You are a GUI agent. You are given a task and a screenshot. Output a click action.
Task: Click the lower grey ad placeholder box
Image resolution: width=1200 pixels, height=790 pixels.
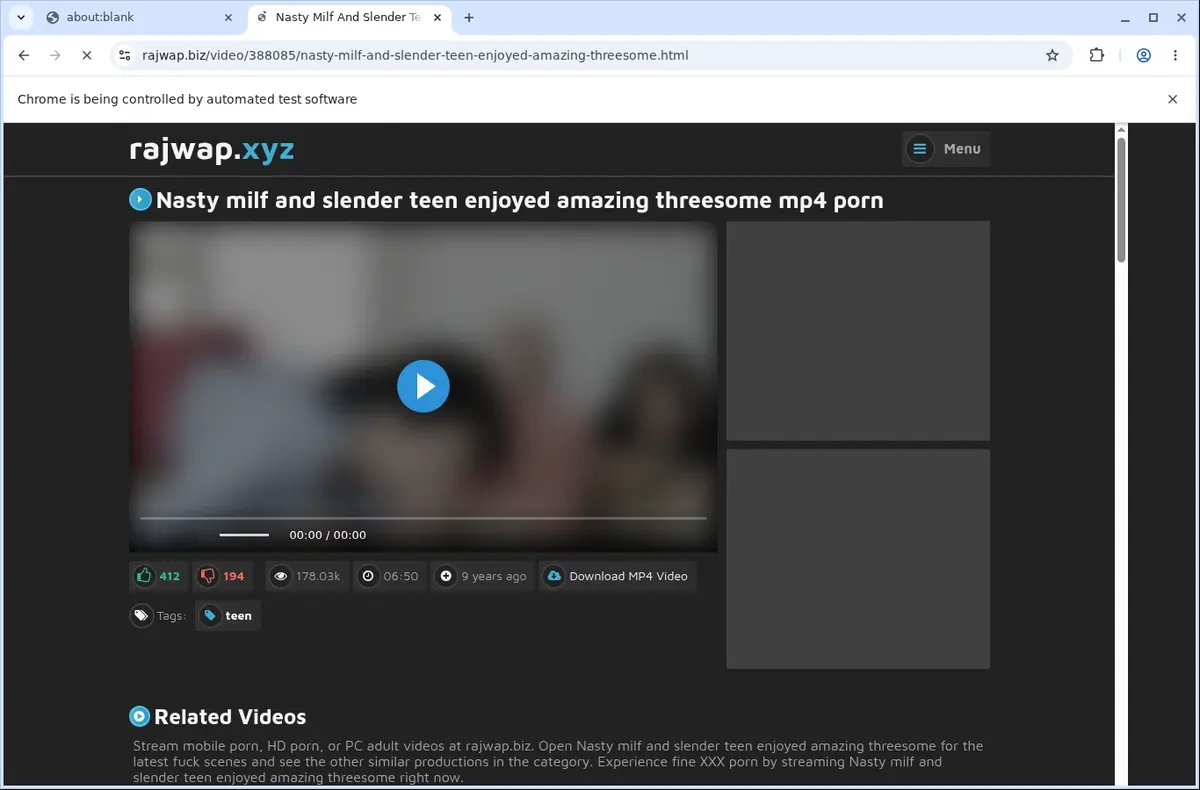[x=858, y=559]
